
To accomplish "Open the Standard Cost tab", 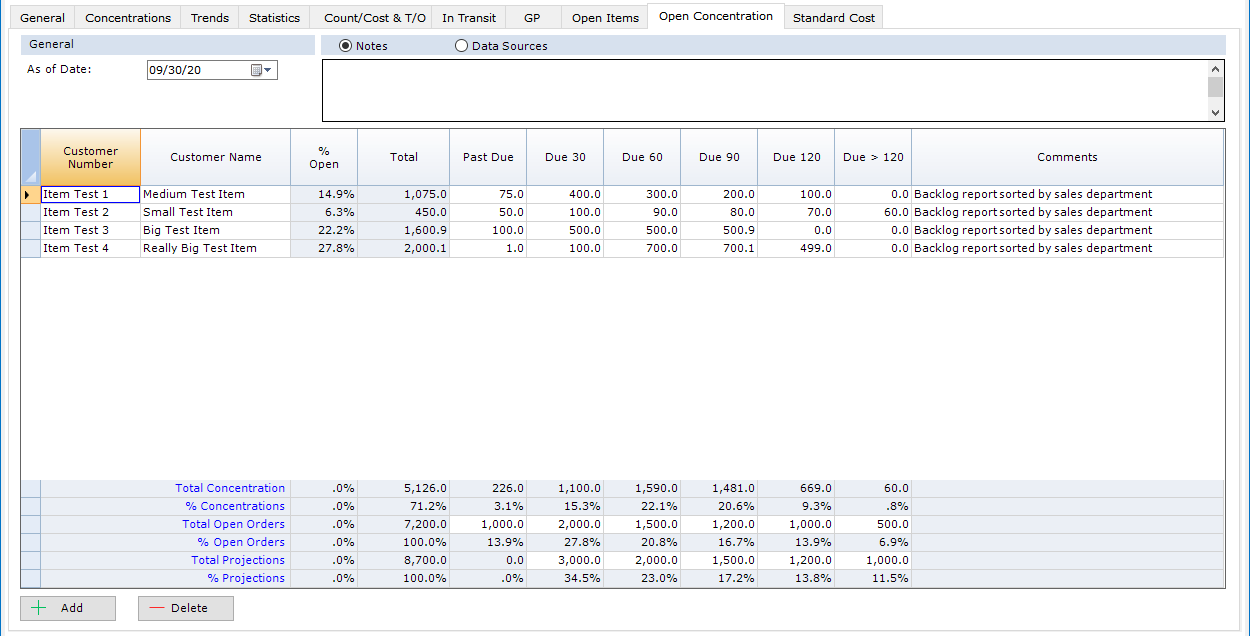I will [833, 16].
